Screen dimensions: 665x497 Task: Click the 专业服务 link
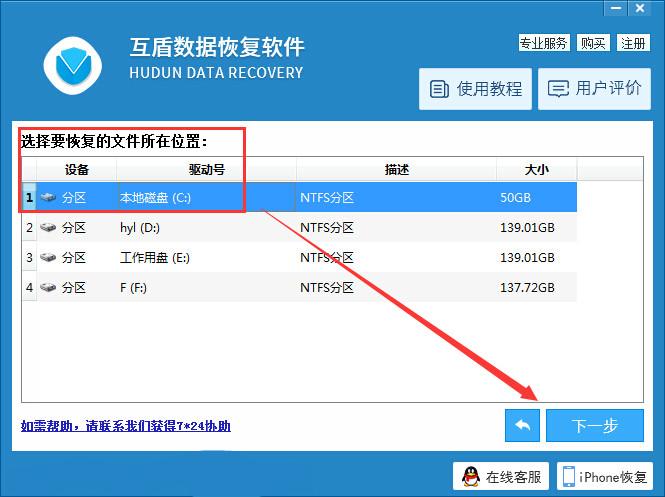coord(544,43)
